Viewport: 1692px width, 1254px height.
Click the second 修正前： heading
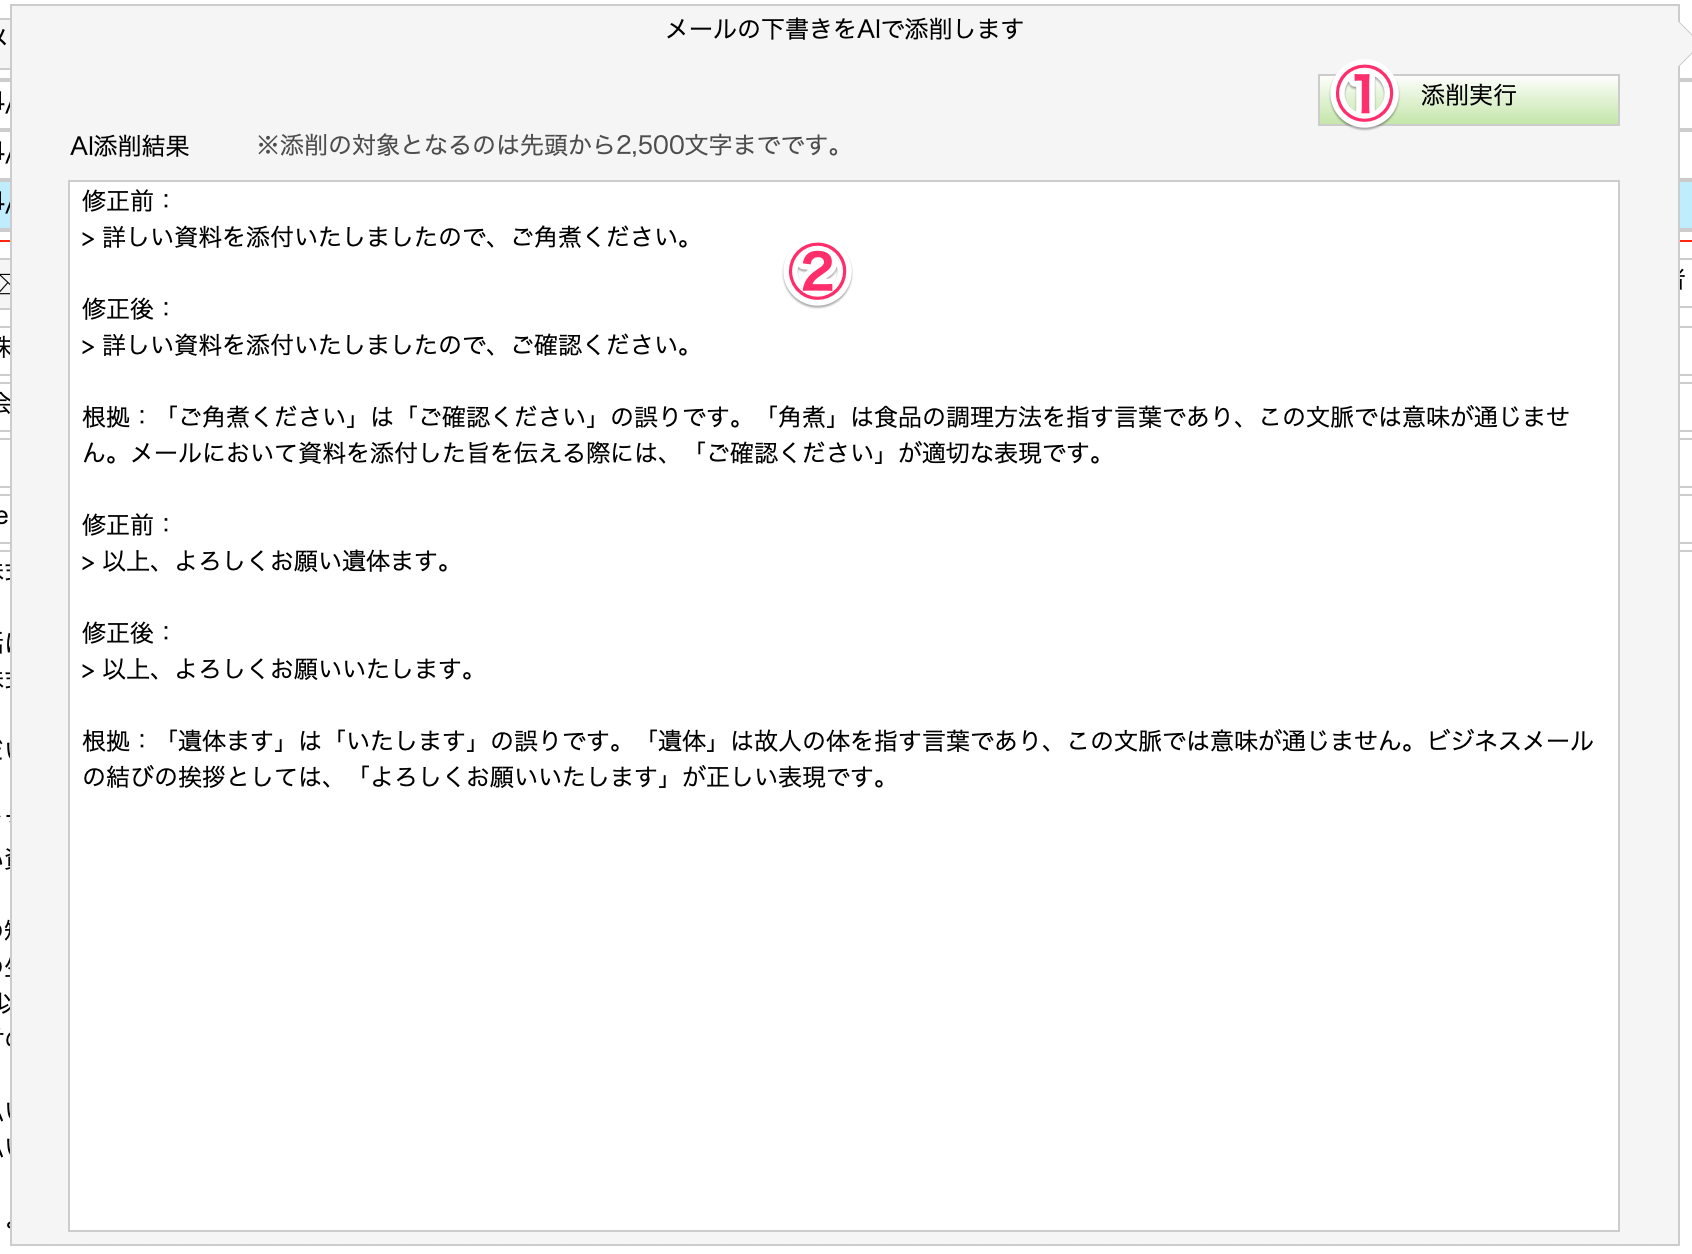coord(128,525)
